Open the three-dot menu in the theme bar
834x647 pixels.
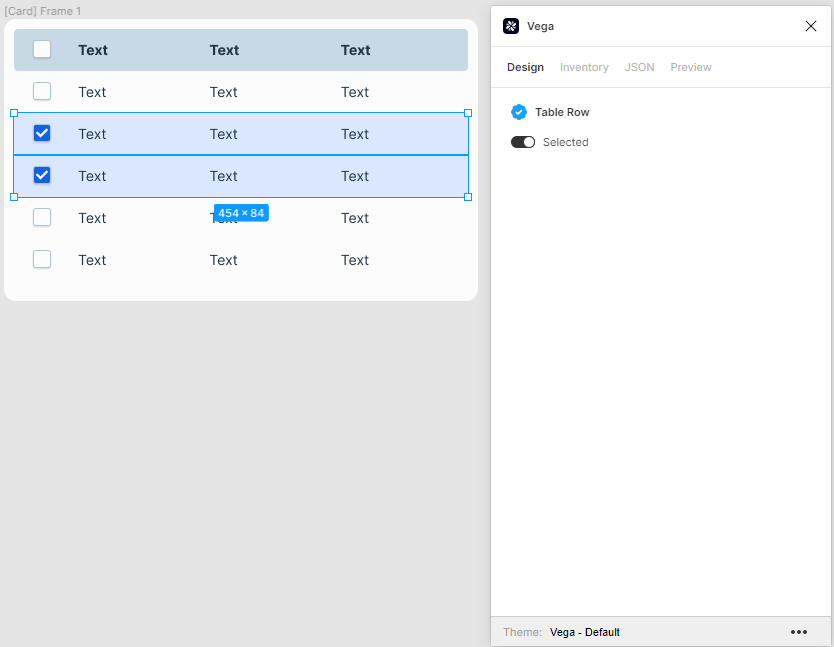click(798, 632)
